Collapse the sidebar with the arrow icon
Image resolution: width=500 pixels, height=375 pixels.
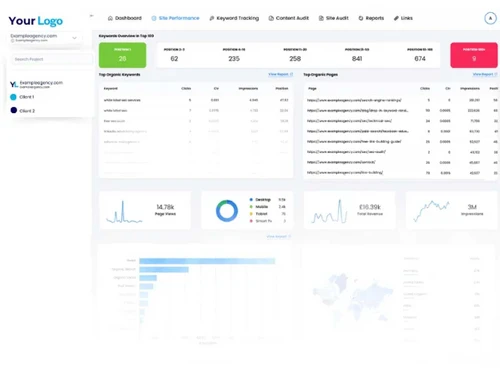tap(91, 16)
